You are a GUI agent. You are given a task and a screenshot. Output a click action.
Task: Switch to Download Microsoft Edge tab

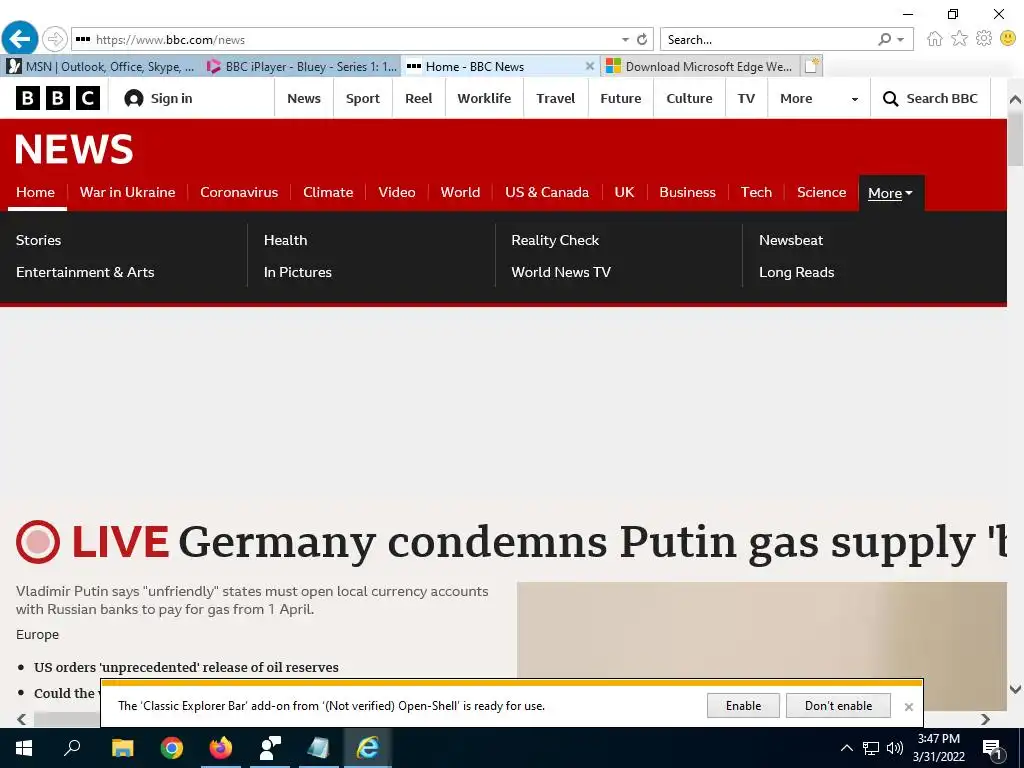pyautogui.click(x=699, y=66)
